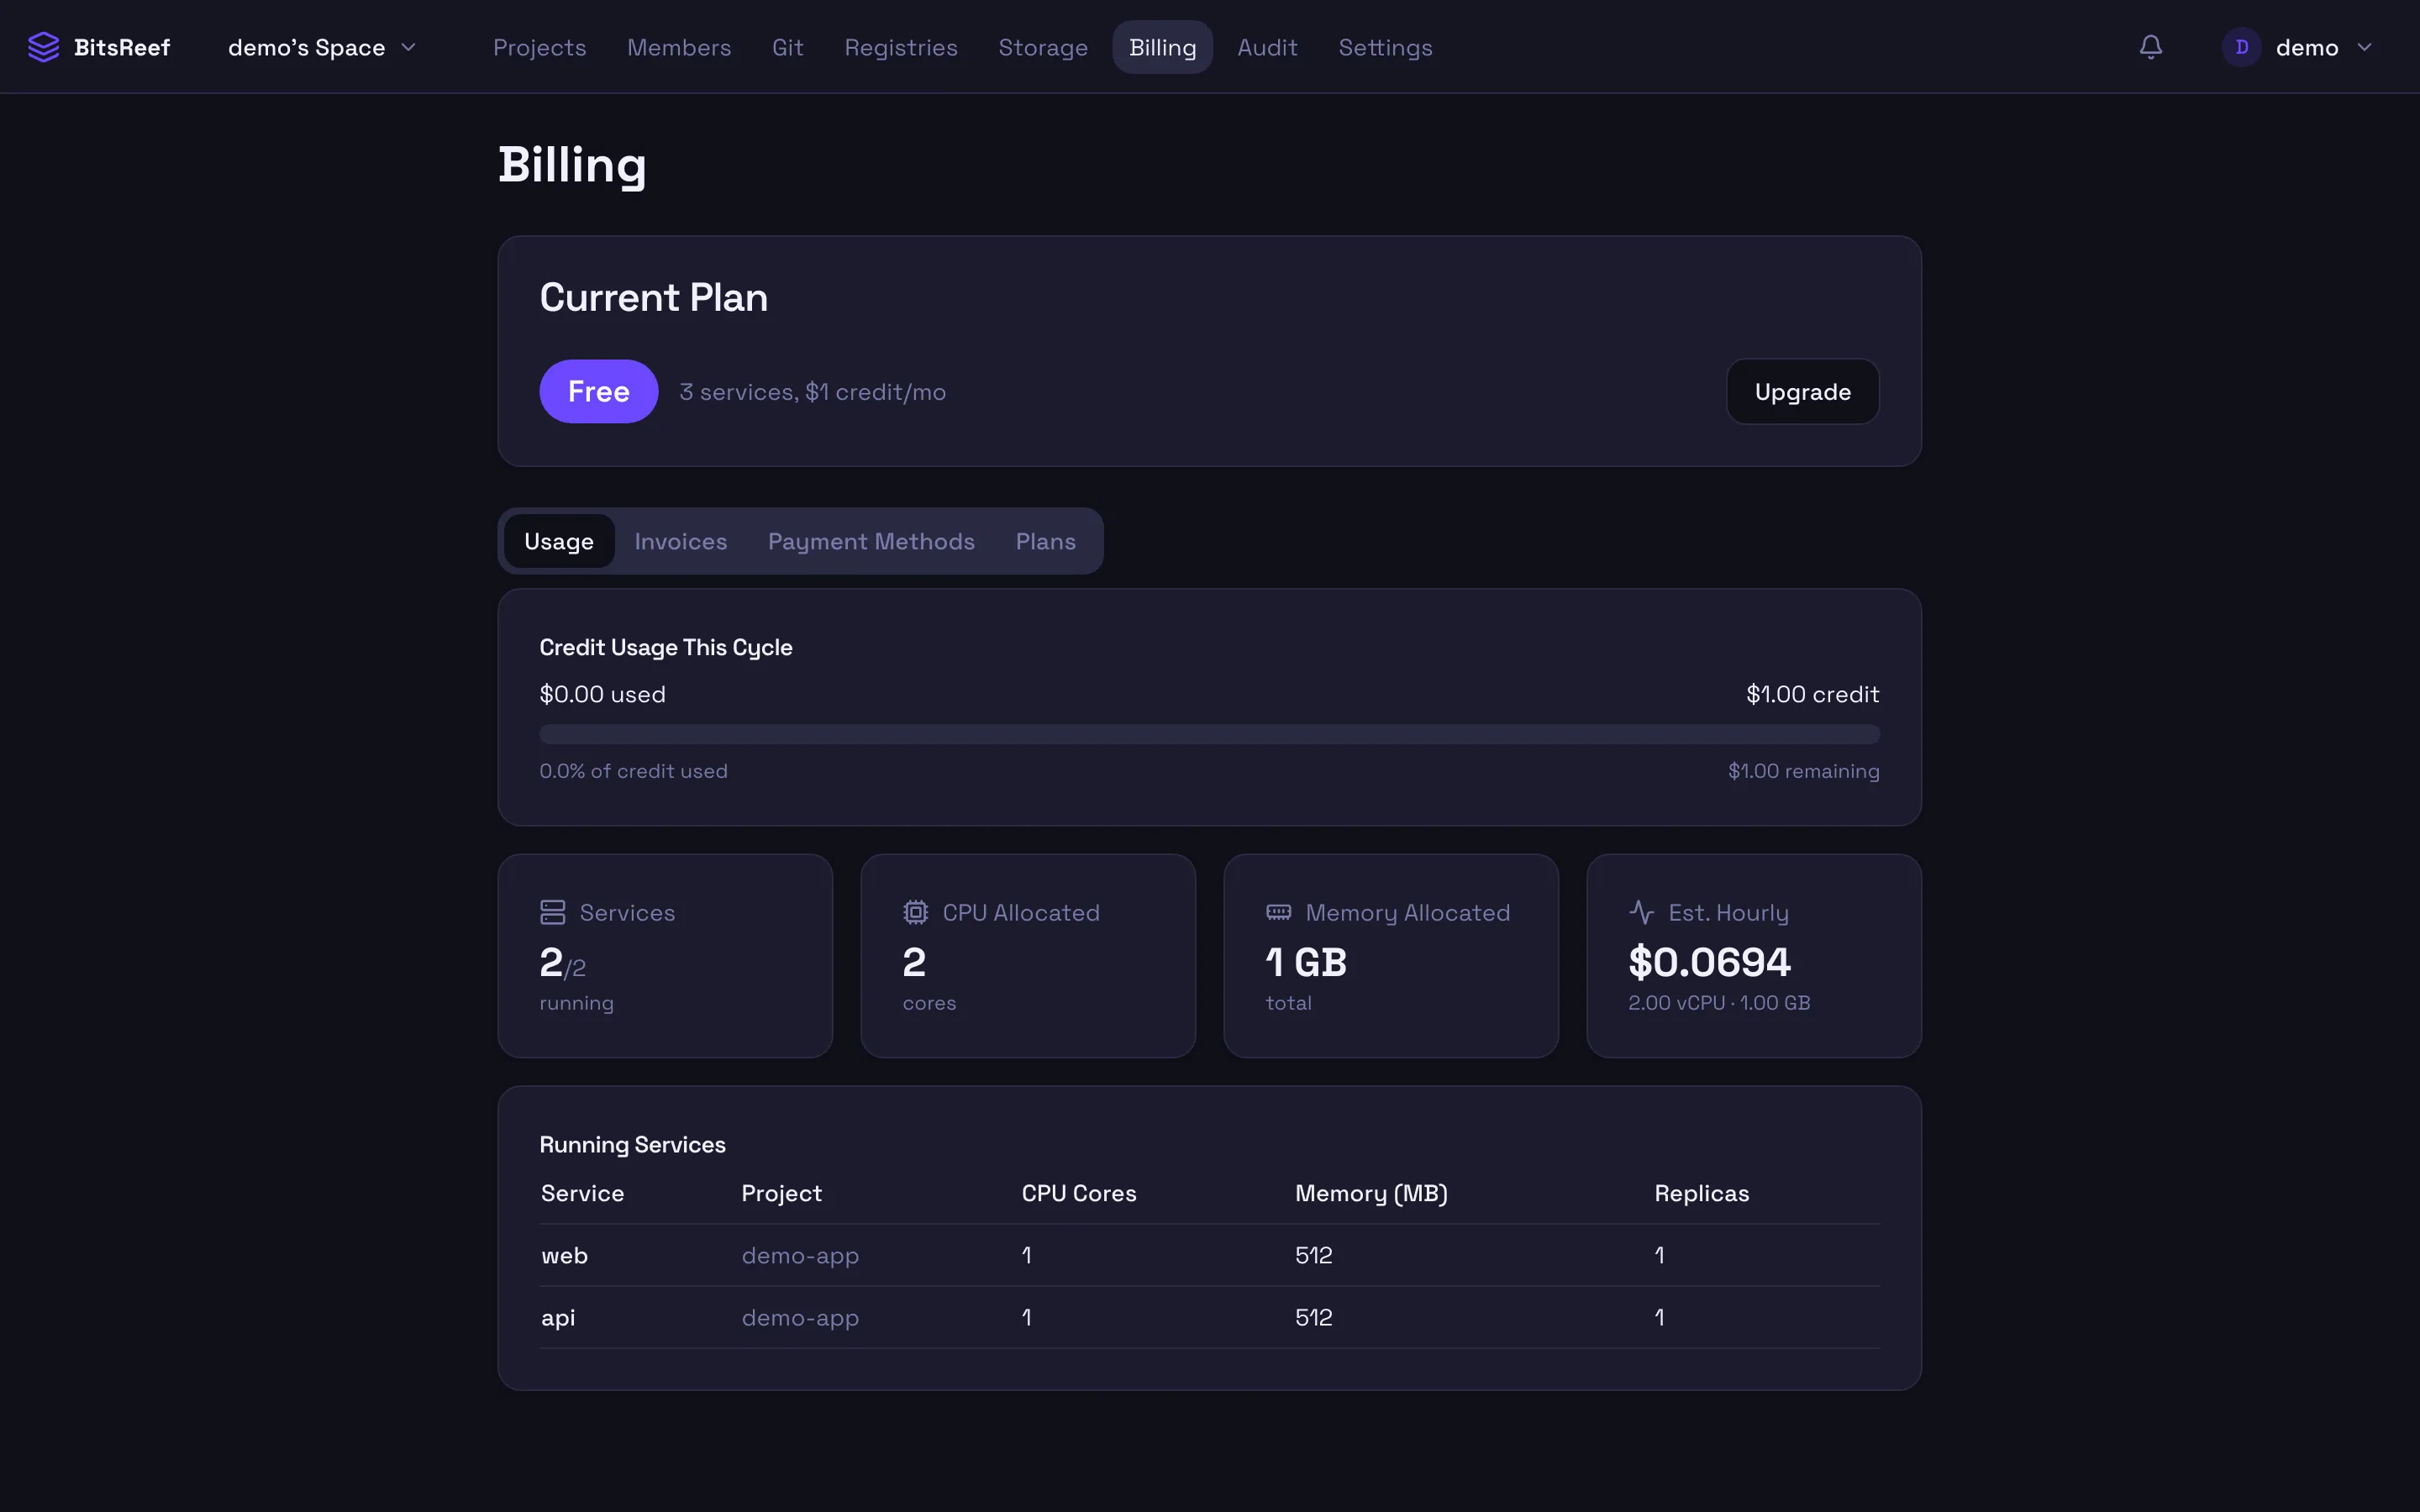Click the web service name
Viewport: 2420px width, 1512px height.
(564, 1255)
